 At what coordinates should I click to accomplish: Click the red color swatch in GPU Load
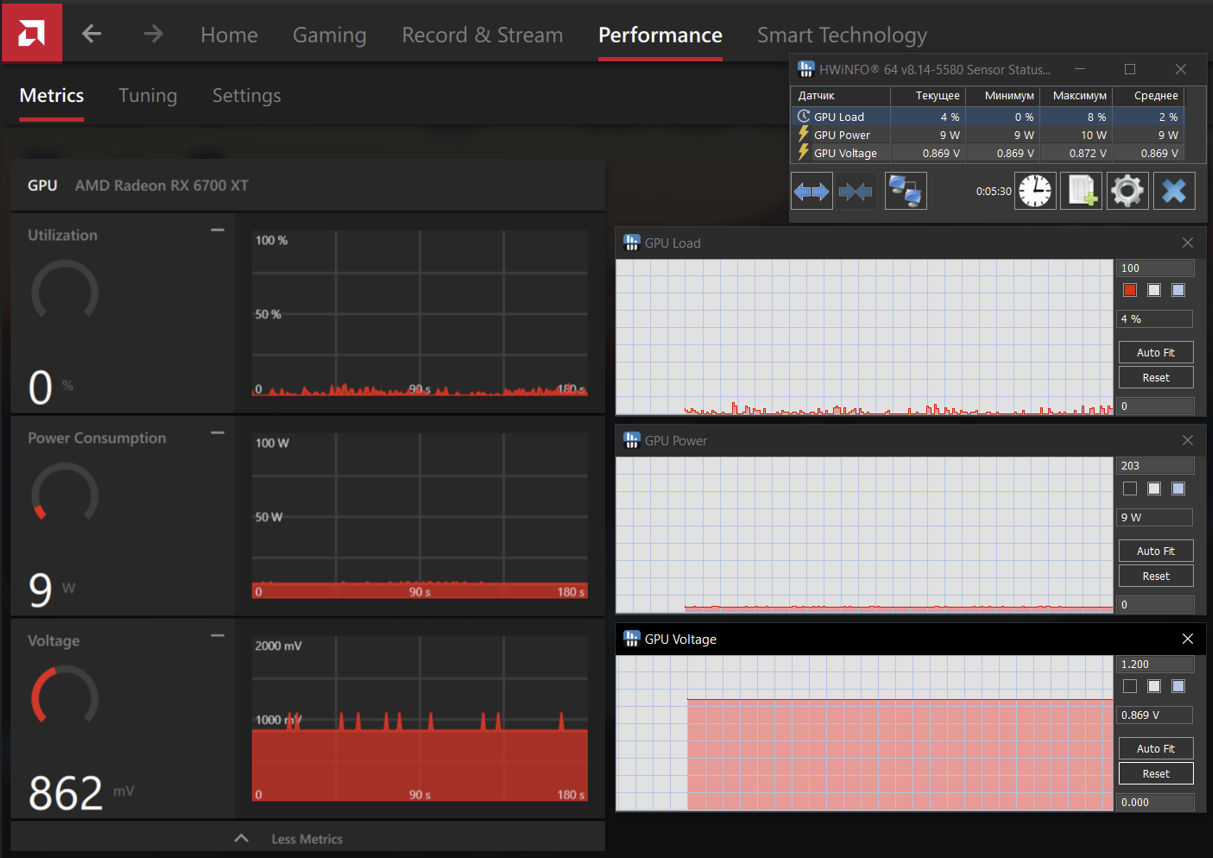click(x=1130, y=290)
